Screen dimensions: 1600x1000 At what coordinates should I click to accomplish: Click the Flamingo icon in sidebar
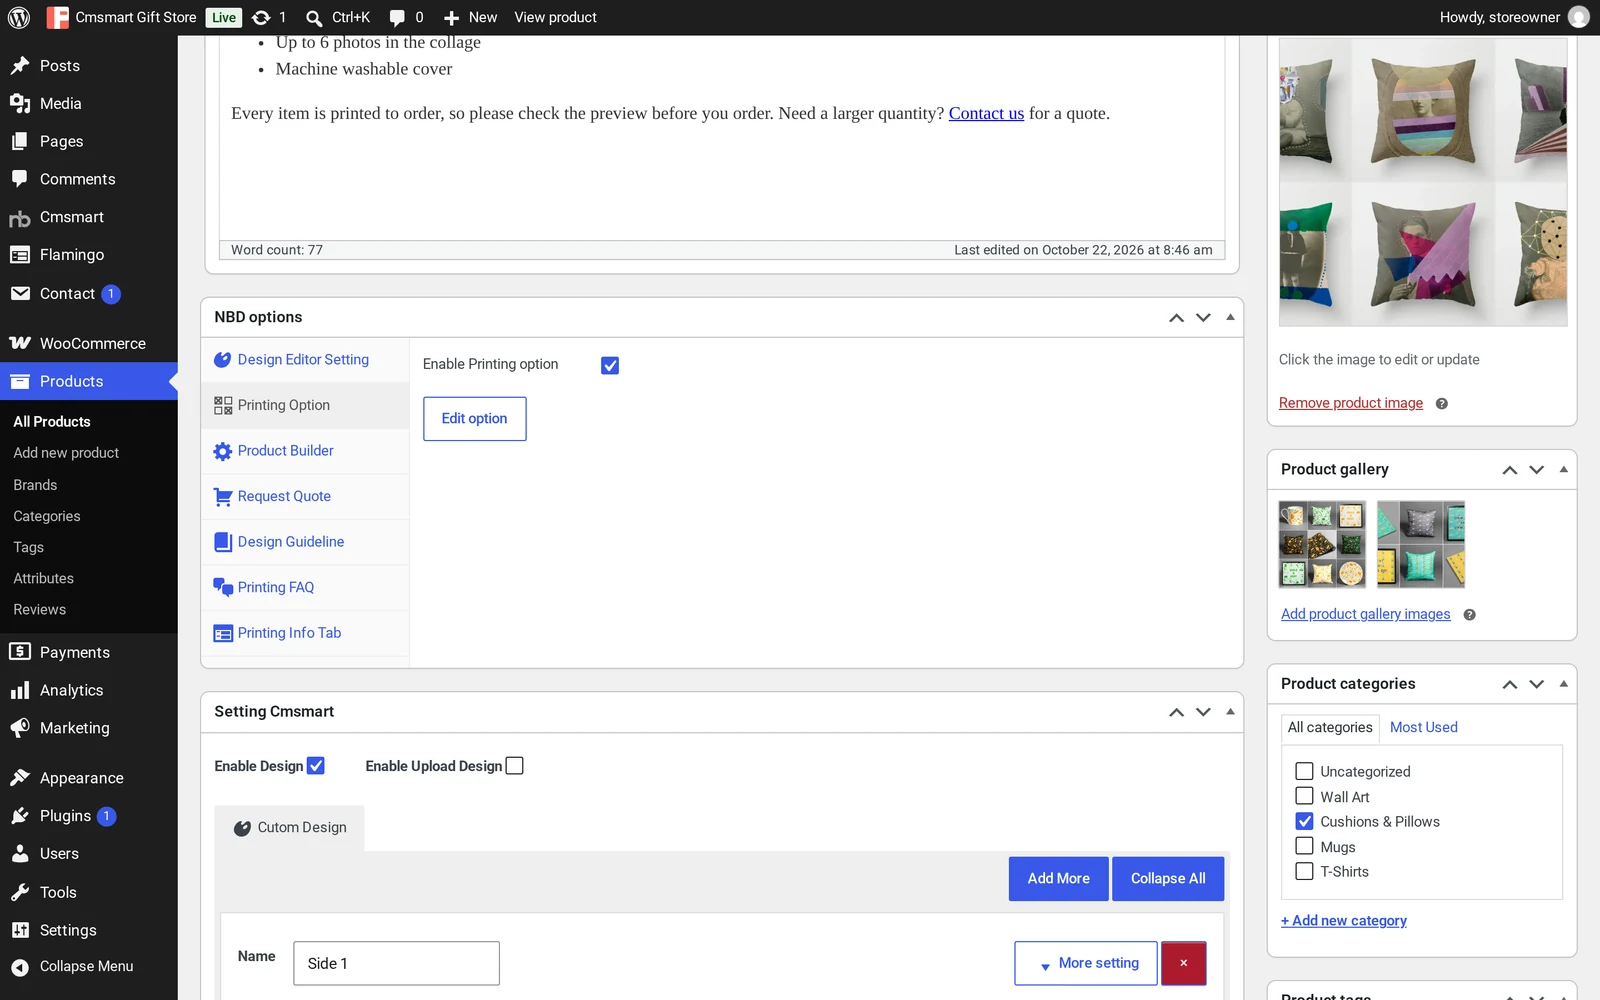pyautogui.click(x=20, y=255)
